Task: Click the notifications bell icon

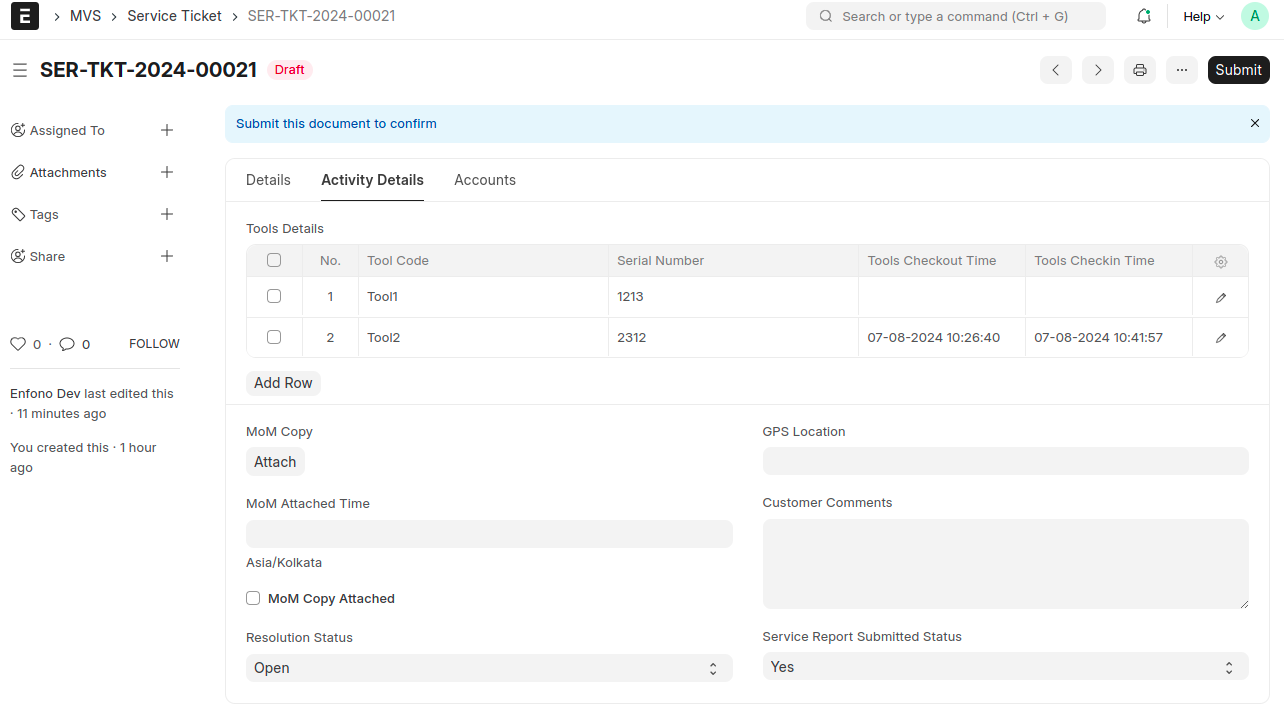Action: 1144,16
